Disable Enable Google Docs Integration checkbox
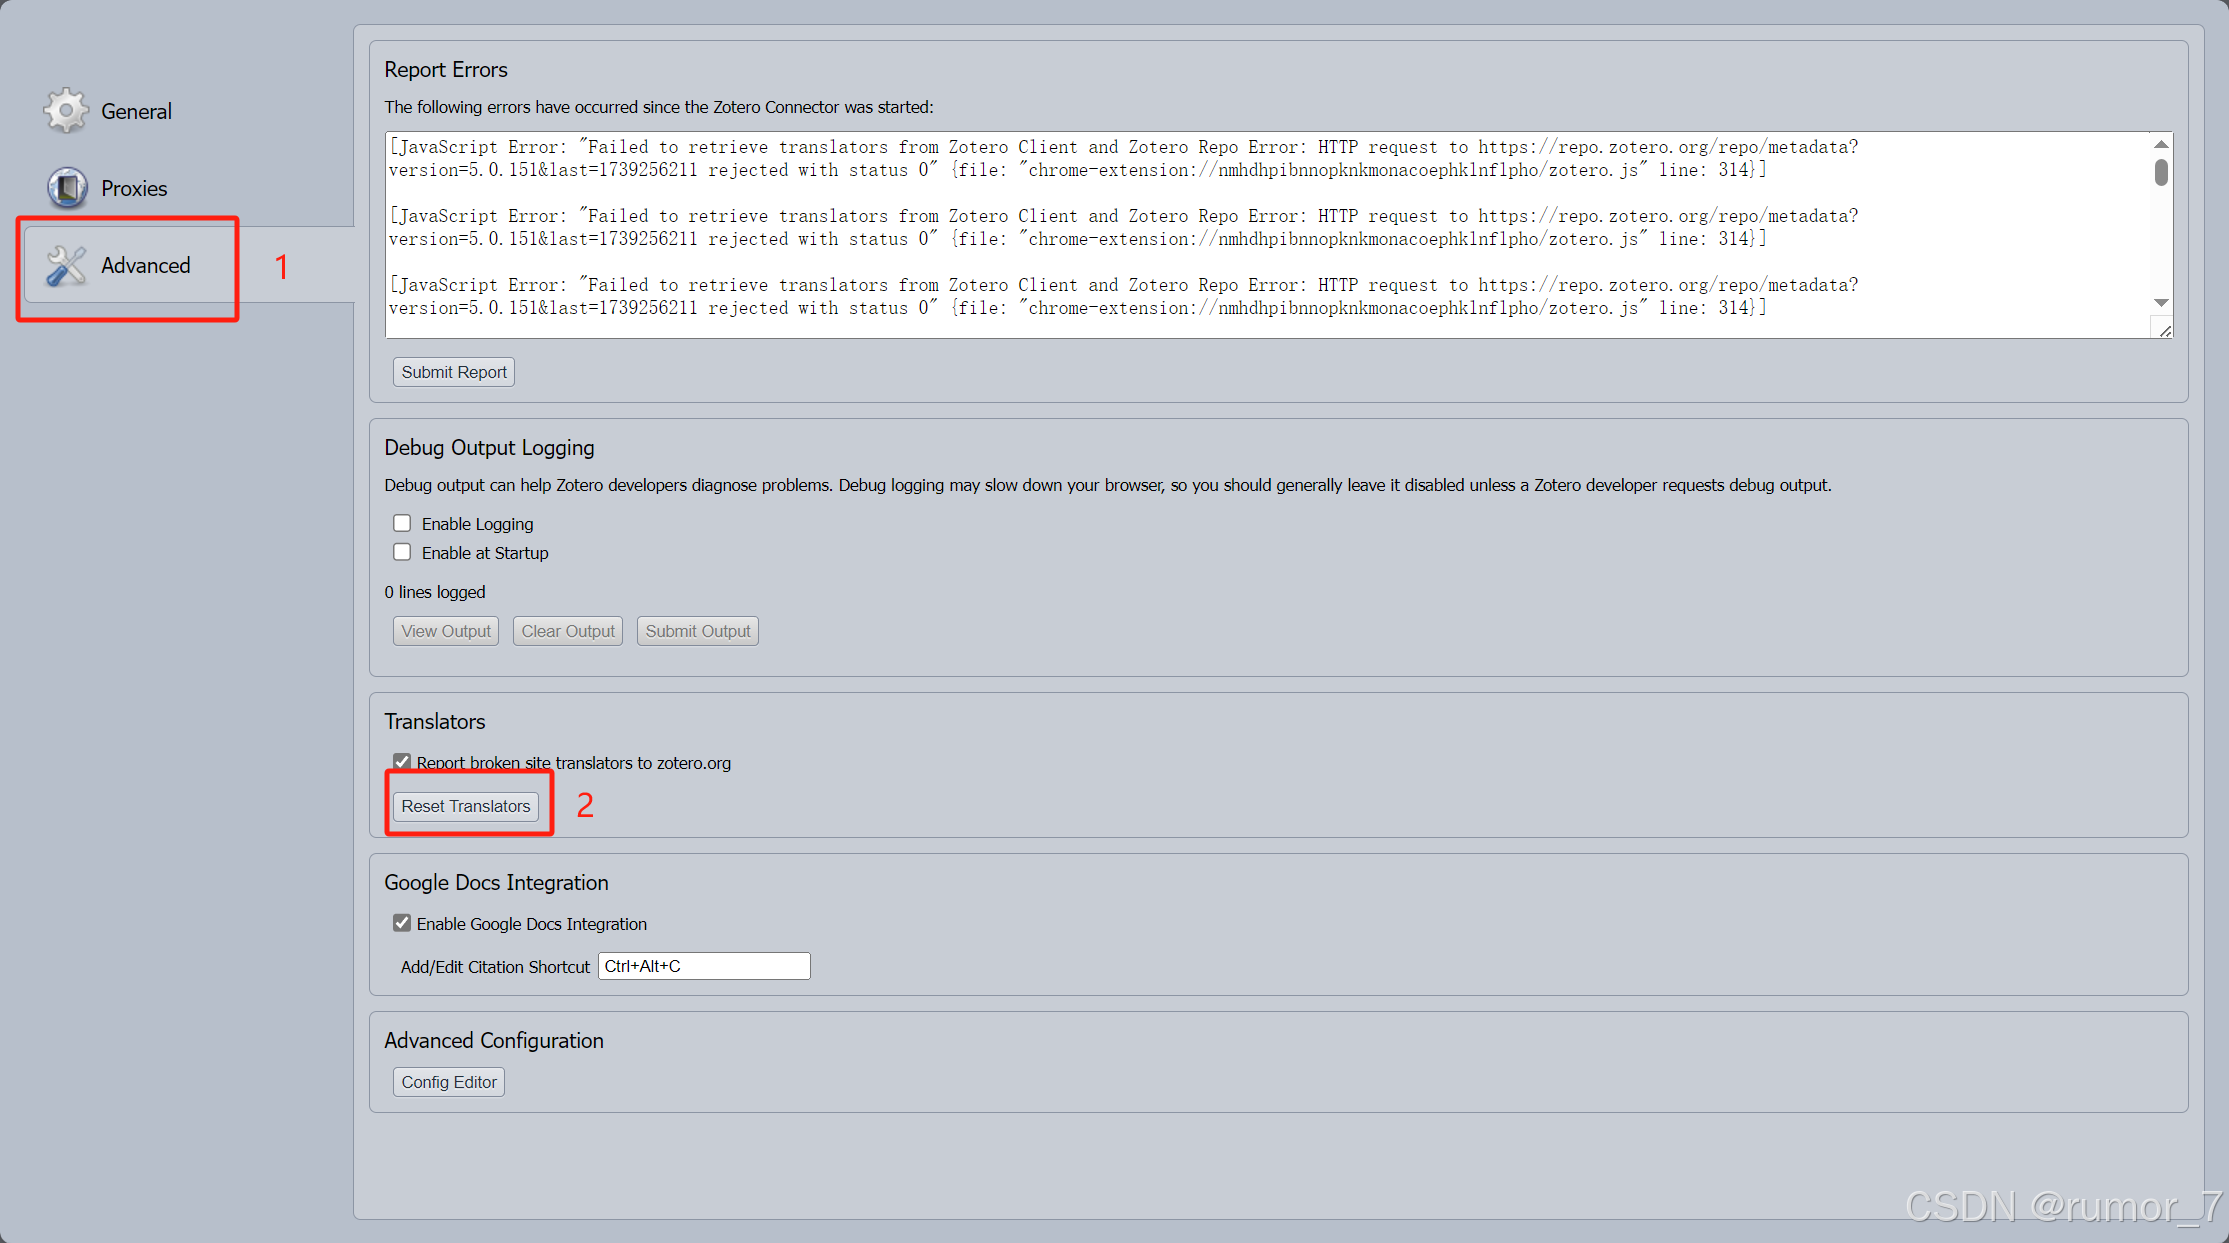The image size is (2229, 1243). point(402,923)
